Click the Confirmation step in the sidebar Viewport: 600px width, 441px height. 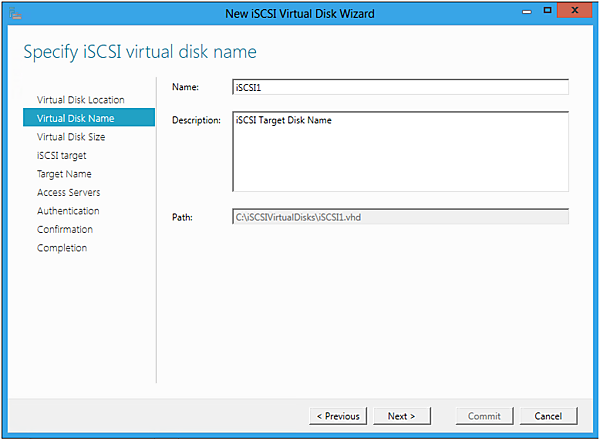point(65,229)
